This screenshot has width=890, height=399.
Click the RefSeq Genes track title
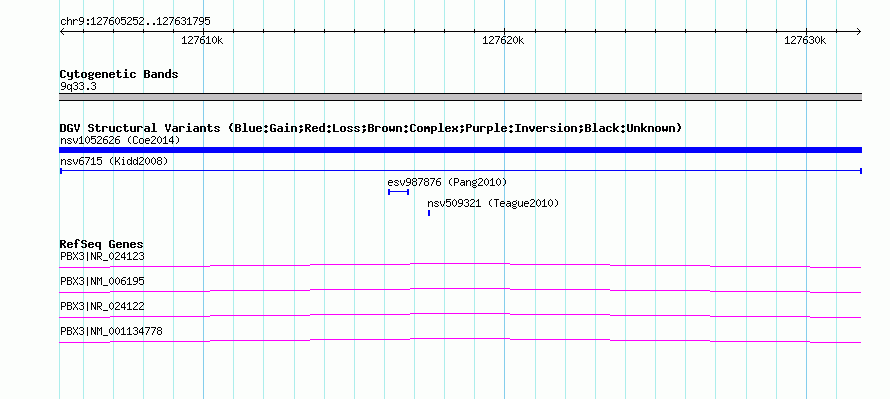click(x=102, y=245)
